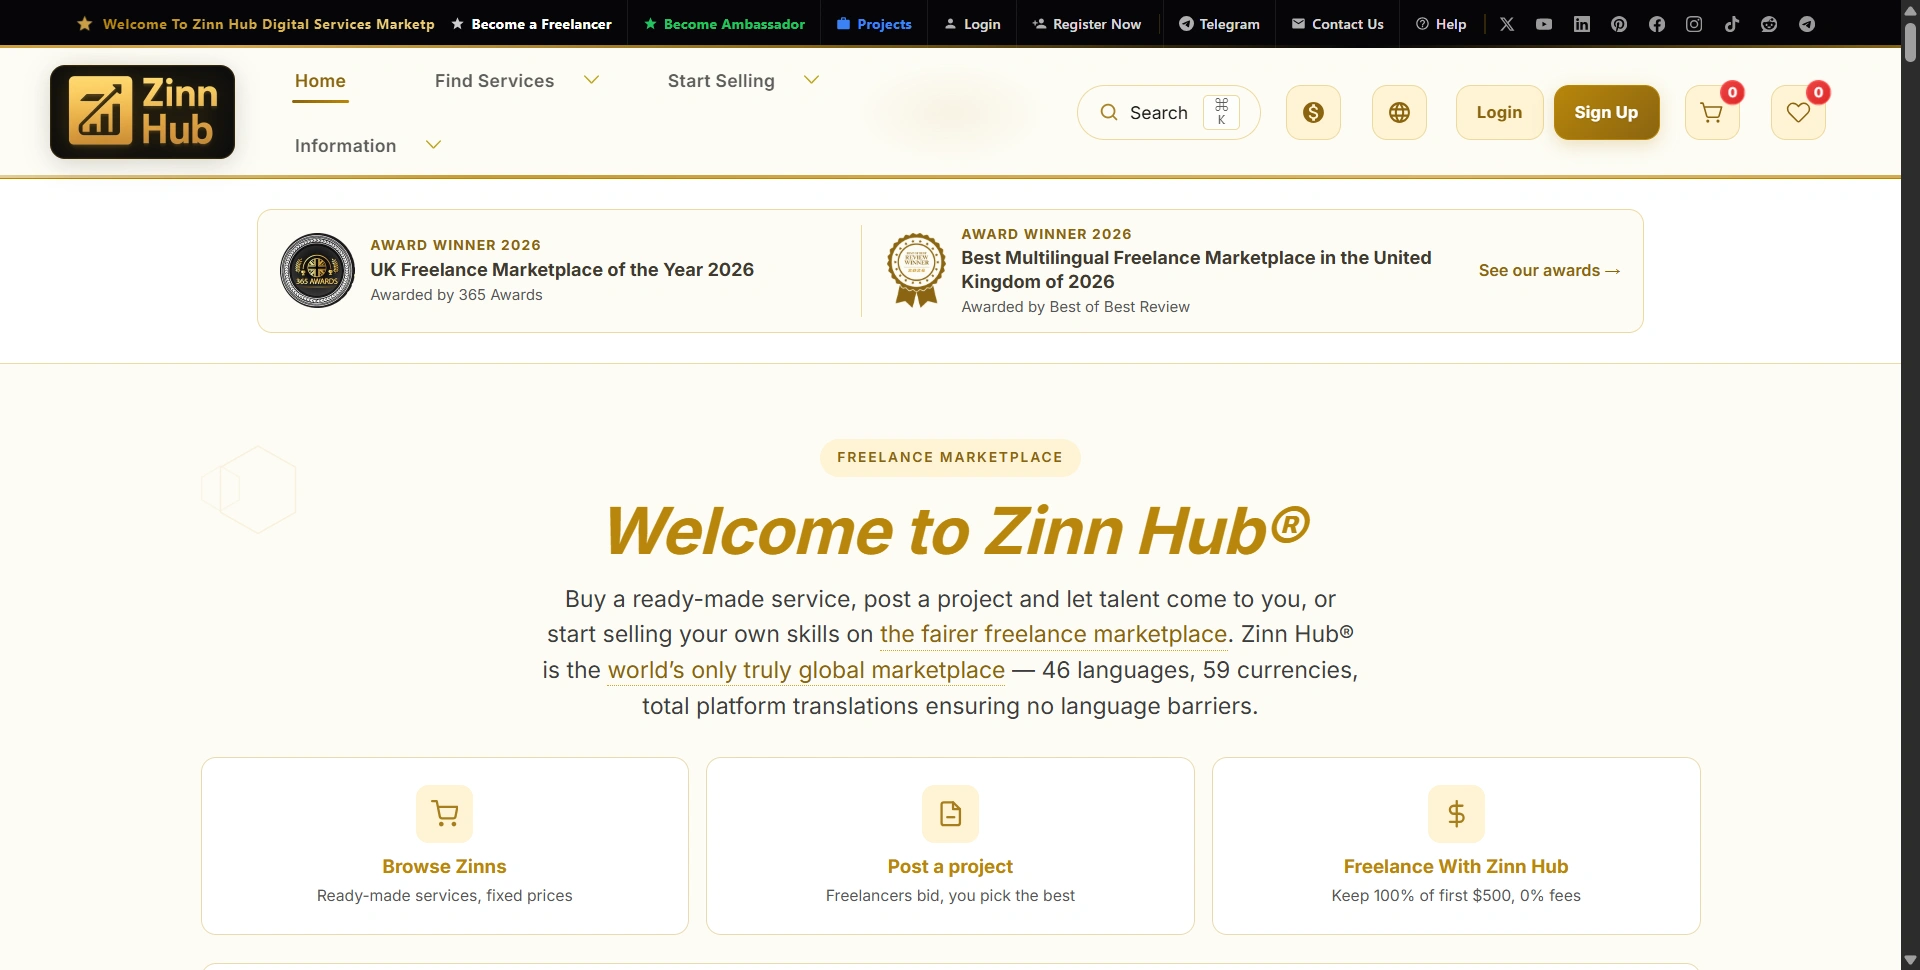The image size is (1920, 970).
Task: Open the Browse Zinns card
Action: tap(445, 845)
